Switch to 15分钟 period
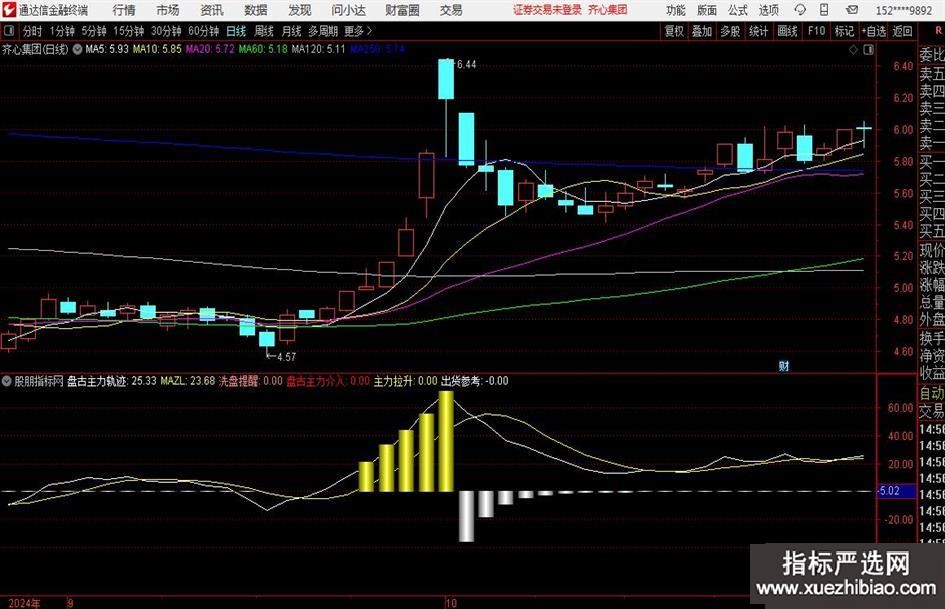Viewport: 945px width, 609px height. [x=128, y=31]
